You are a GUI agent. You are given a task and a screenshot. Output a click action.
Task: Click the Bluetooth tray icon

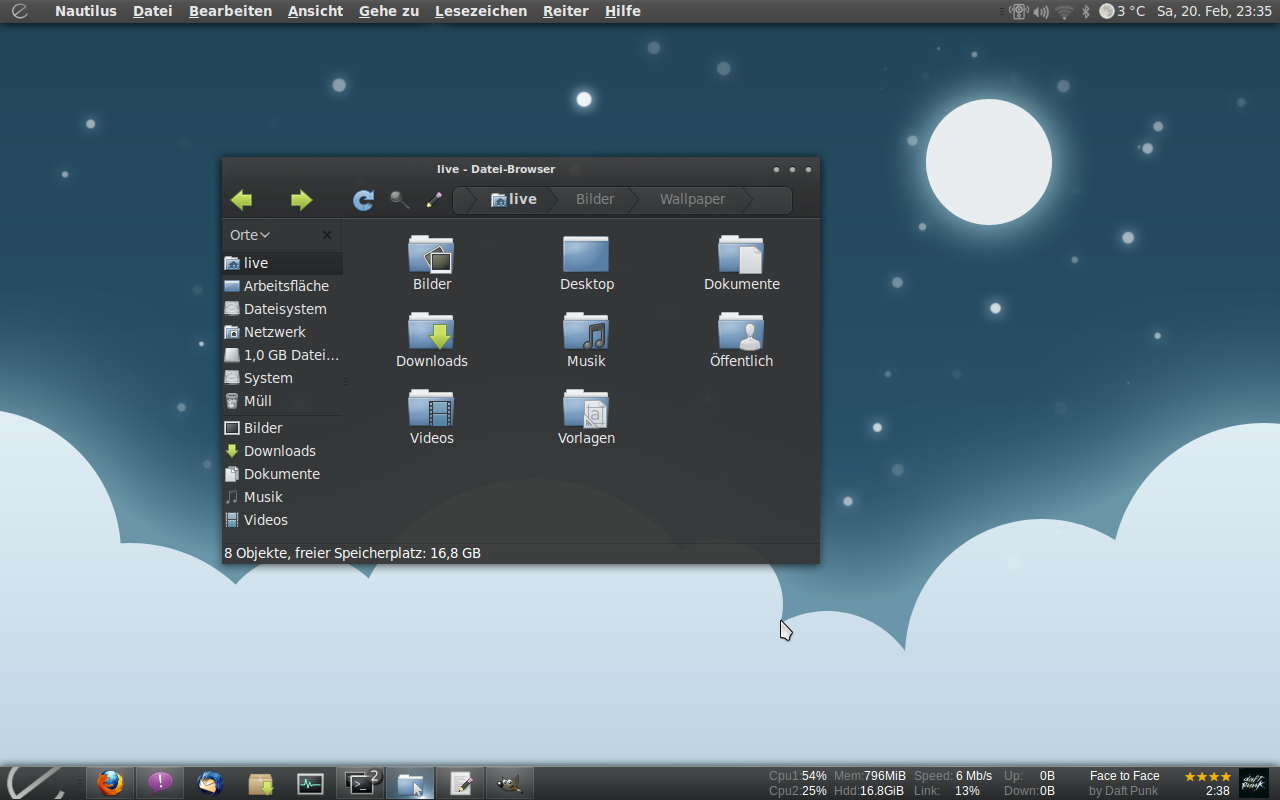pyautogui.click(x=1086, y=11)
